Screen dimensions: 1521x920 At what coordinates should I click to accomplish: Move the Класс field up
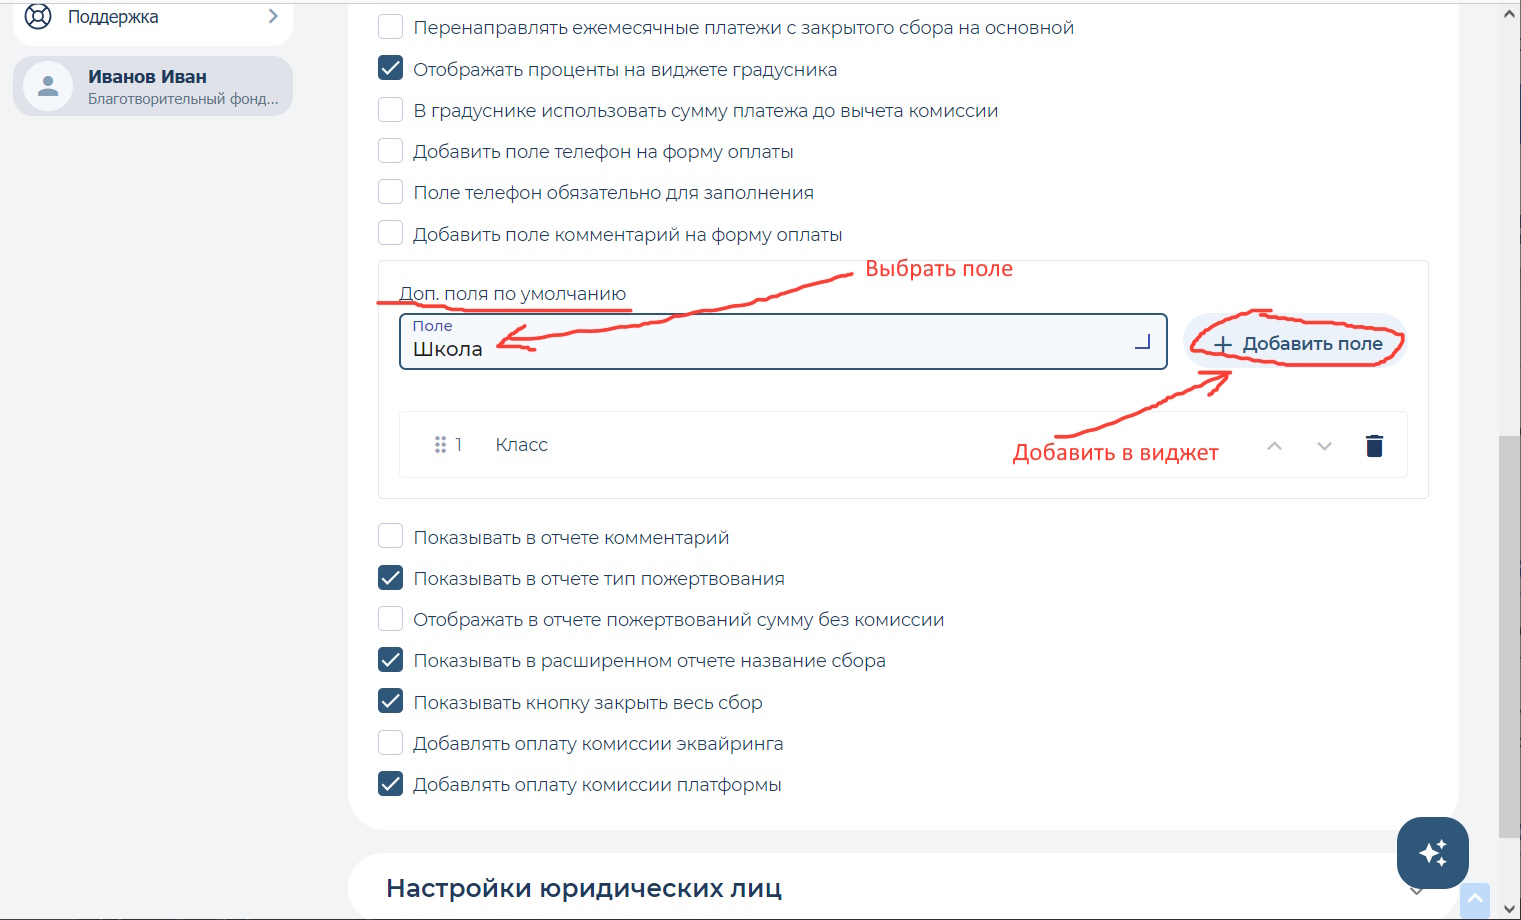1274,446
